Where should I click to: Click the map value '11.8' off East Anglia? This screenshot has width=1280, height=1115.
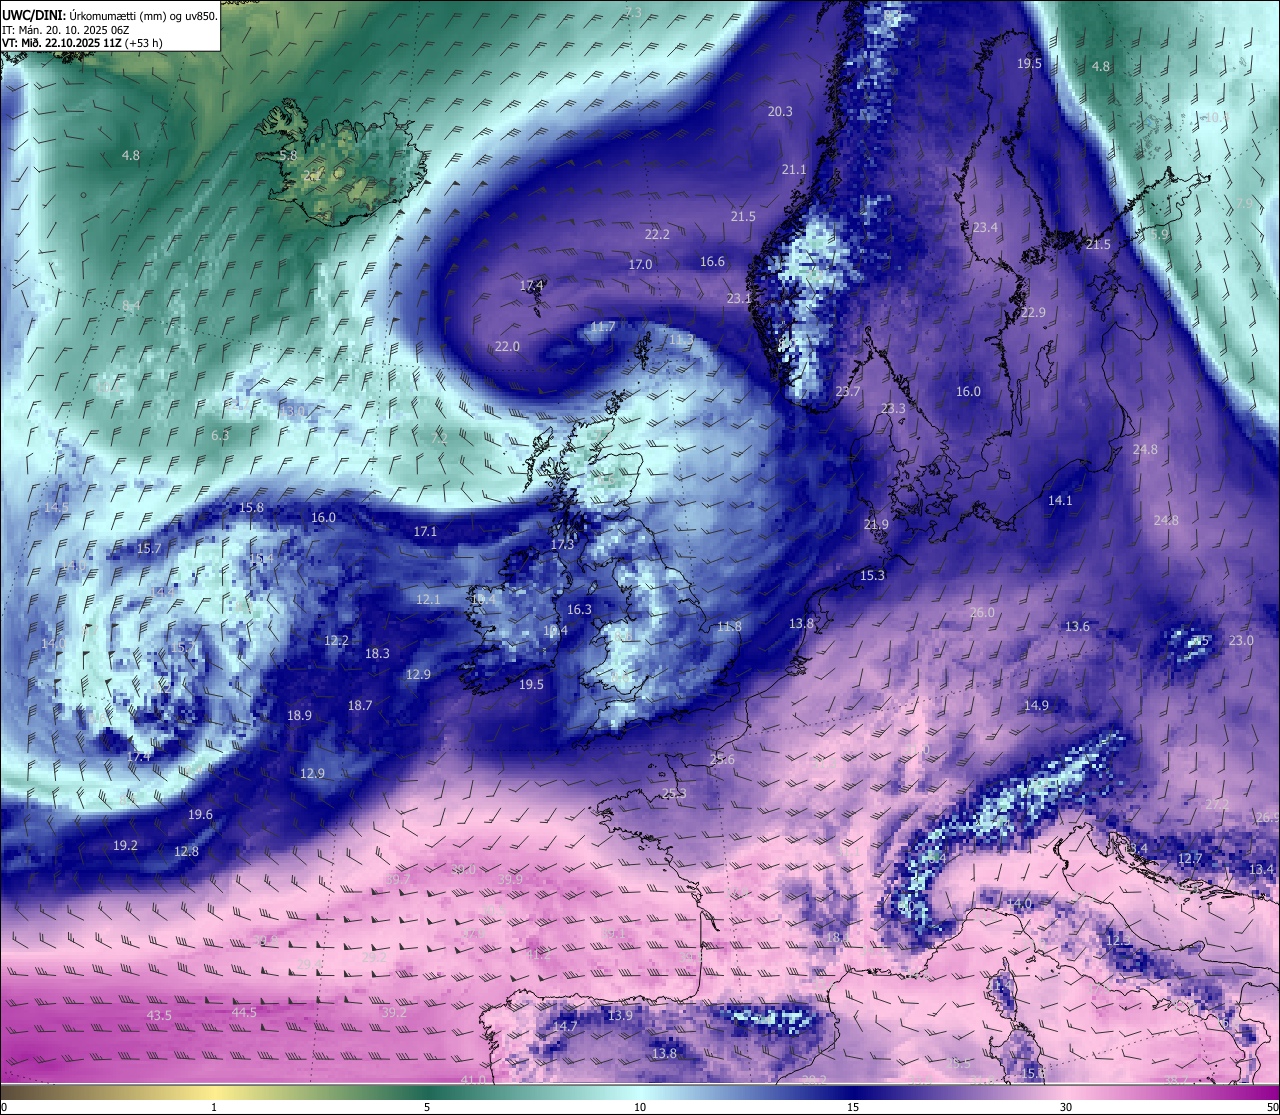point(730,626)
